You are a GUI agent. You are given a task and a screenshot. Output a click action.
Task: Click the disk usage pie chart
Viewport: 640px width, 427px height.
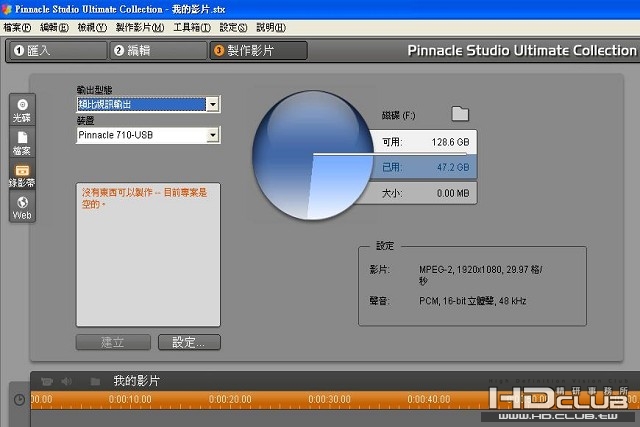click(x=313, y=155)
